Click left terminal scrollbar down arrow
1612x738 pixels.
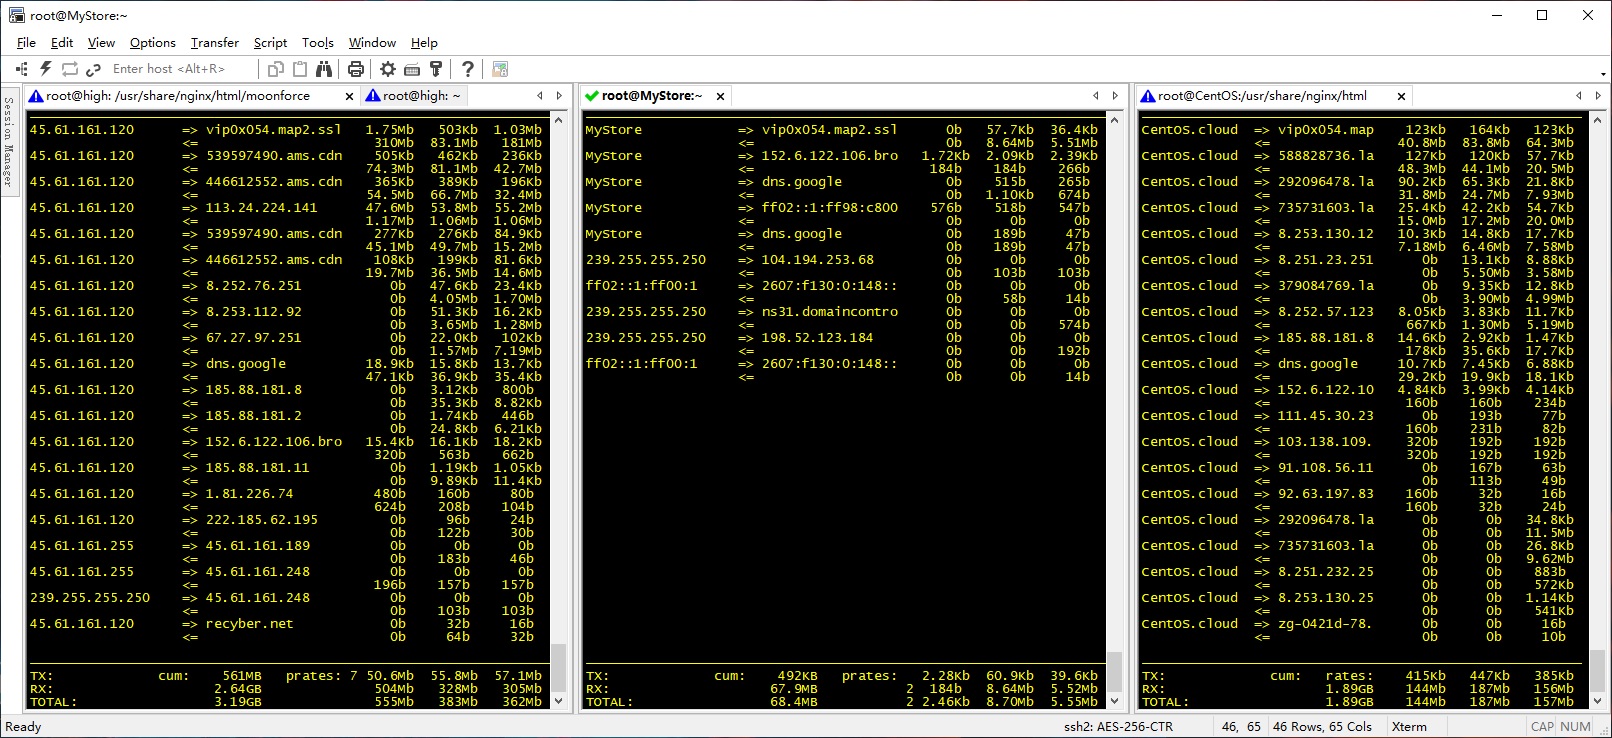click(559, 701)
